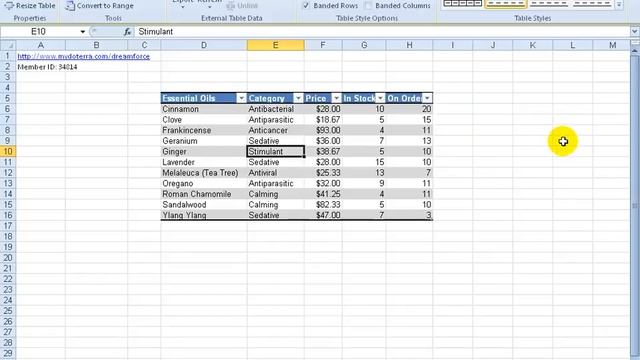This screenshot has width=640, height=360.
Task: Select the $47.00 price cell
Action: point(323,215)
